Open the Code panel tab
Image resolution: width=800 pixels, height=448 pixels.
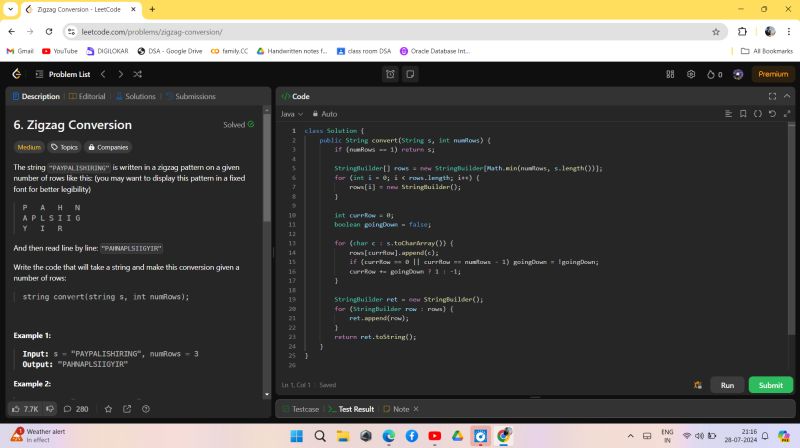coord(295,96)
